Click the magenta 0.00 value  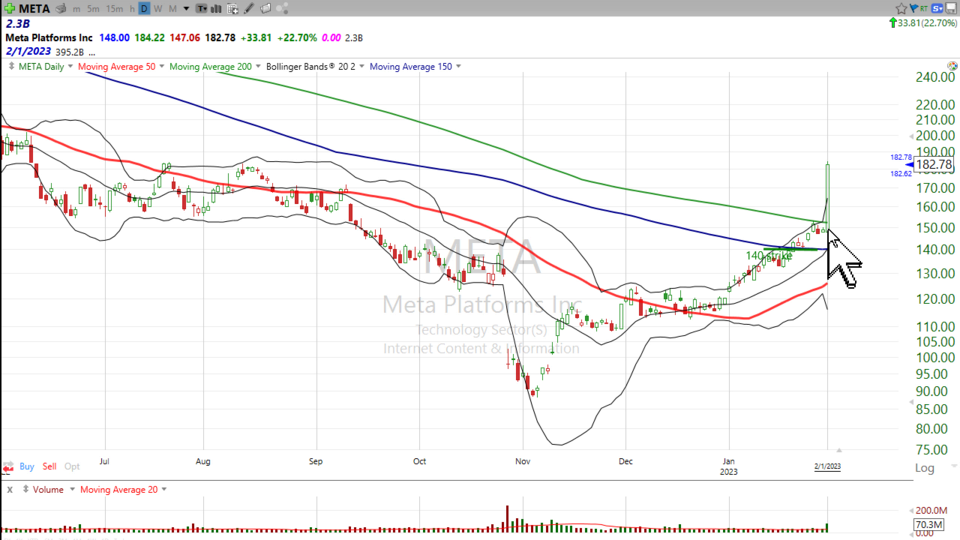click(331, 37)
